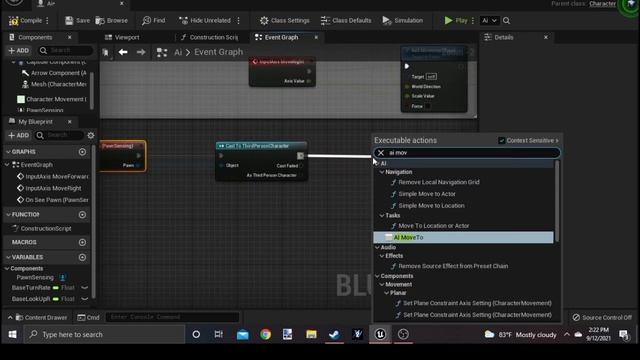
Task: Collapse the Navigation category
Action: point(382,172)
